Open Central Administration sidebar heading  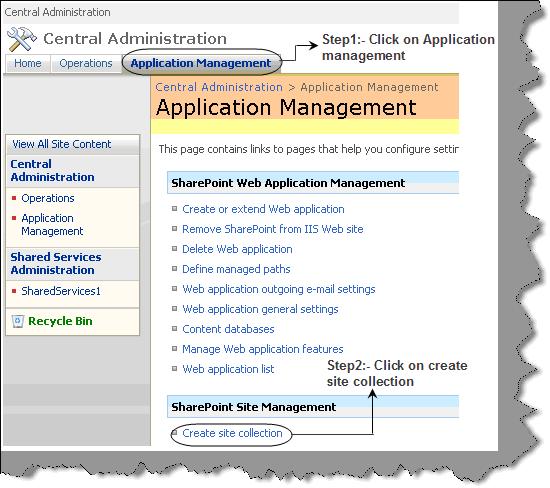[x=52, y=171]
